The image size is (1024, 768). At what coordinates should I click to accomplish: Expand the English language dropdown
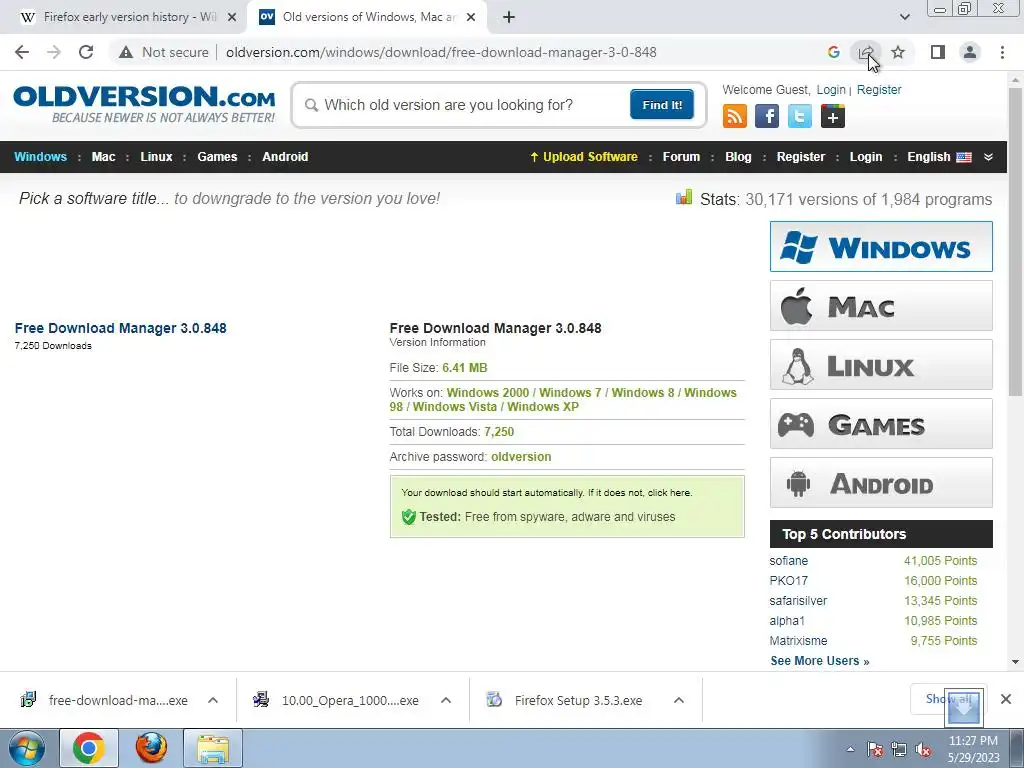pyautogui.click(x=939, y=157)
